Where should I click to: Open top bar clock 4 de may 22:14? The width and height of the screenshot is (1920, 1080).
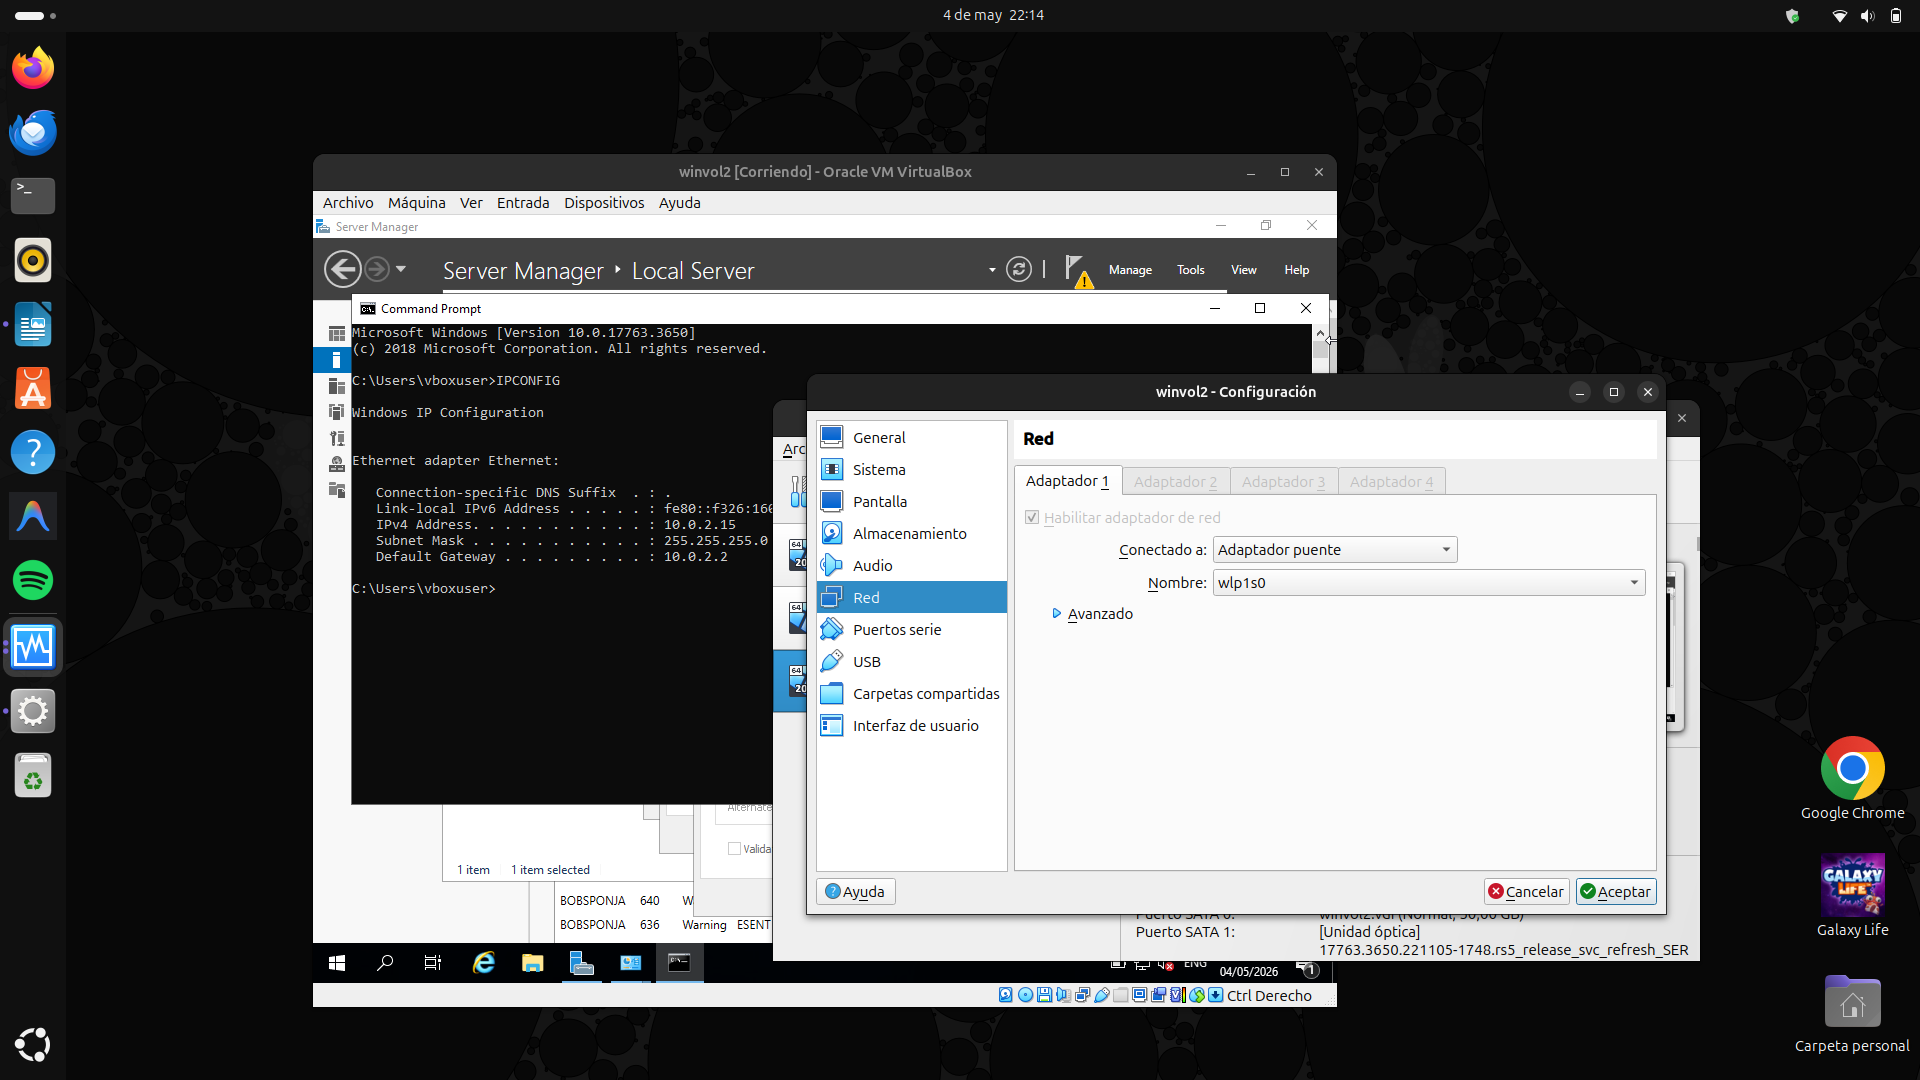click(993, 15)
